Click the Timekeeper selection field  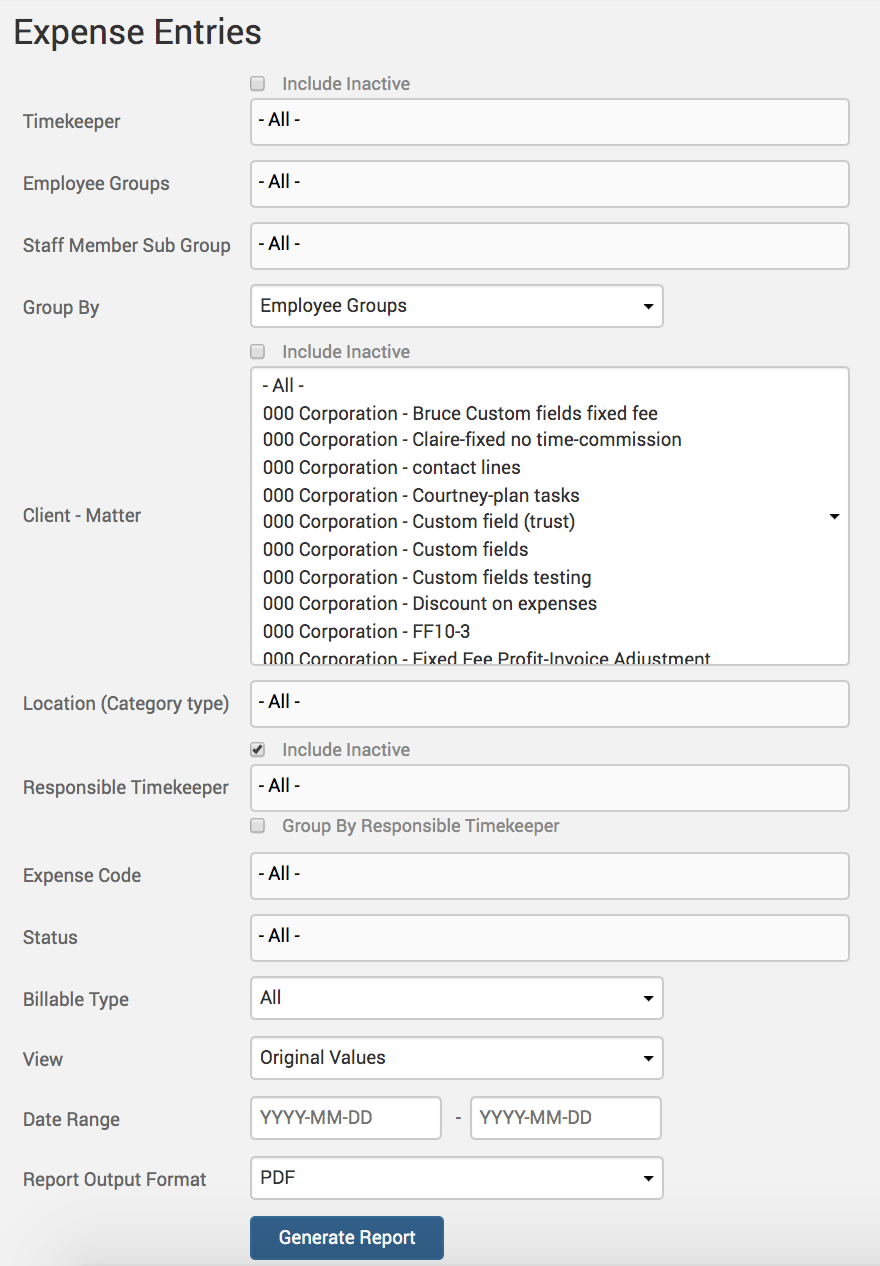[x=549, y=122]
